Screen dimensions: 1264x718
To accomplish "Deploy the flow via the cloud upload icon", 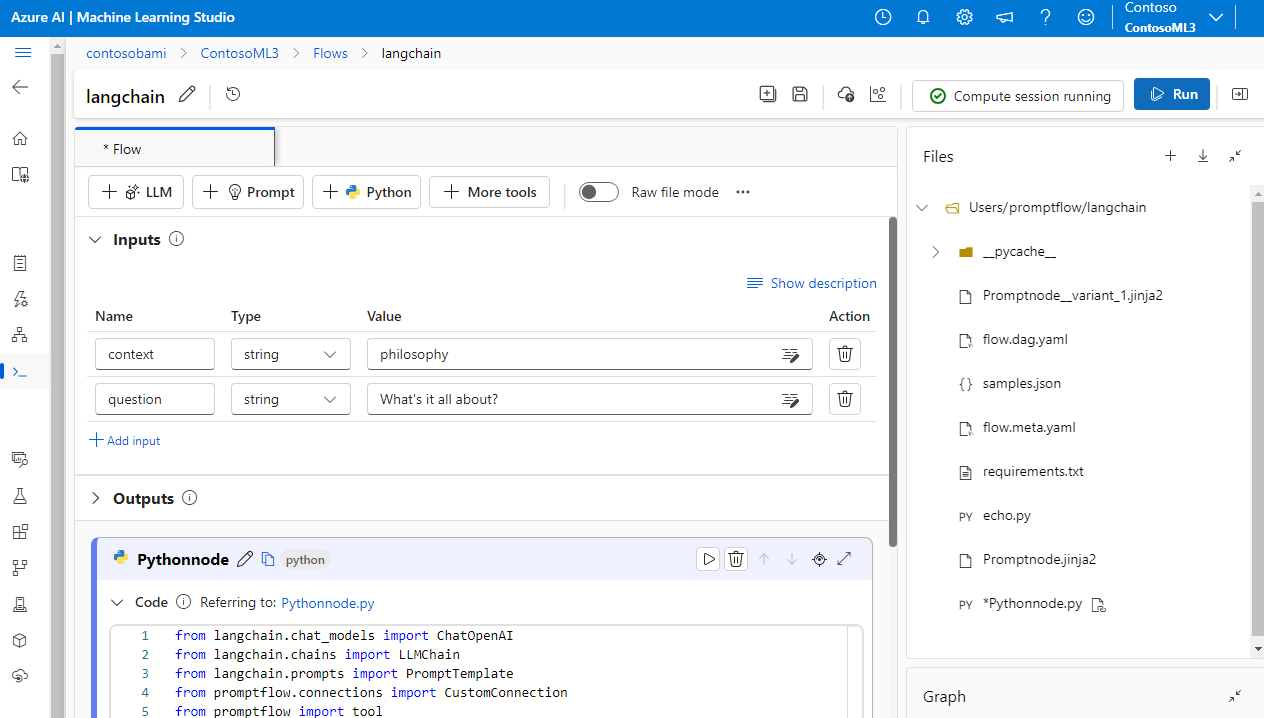I will pos(845,93).
